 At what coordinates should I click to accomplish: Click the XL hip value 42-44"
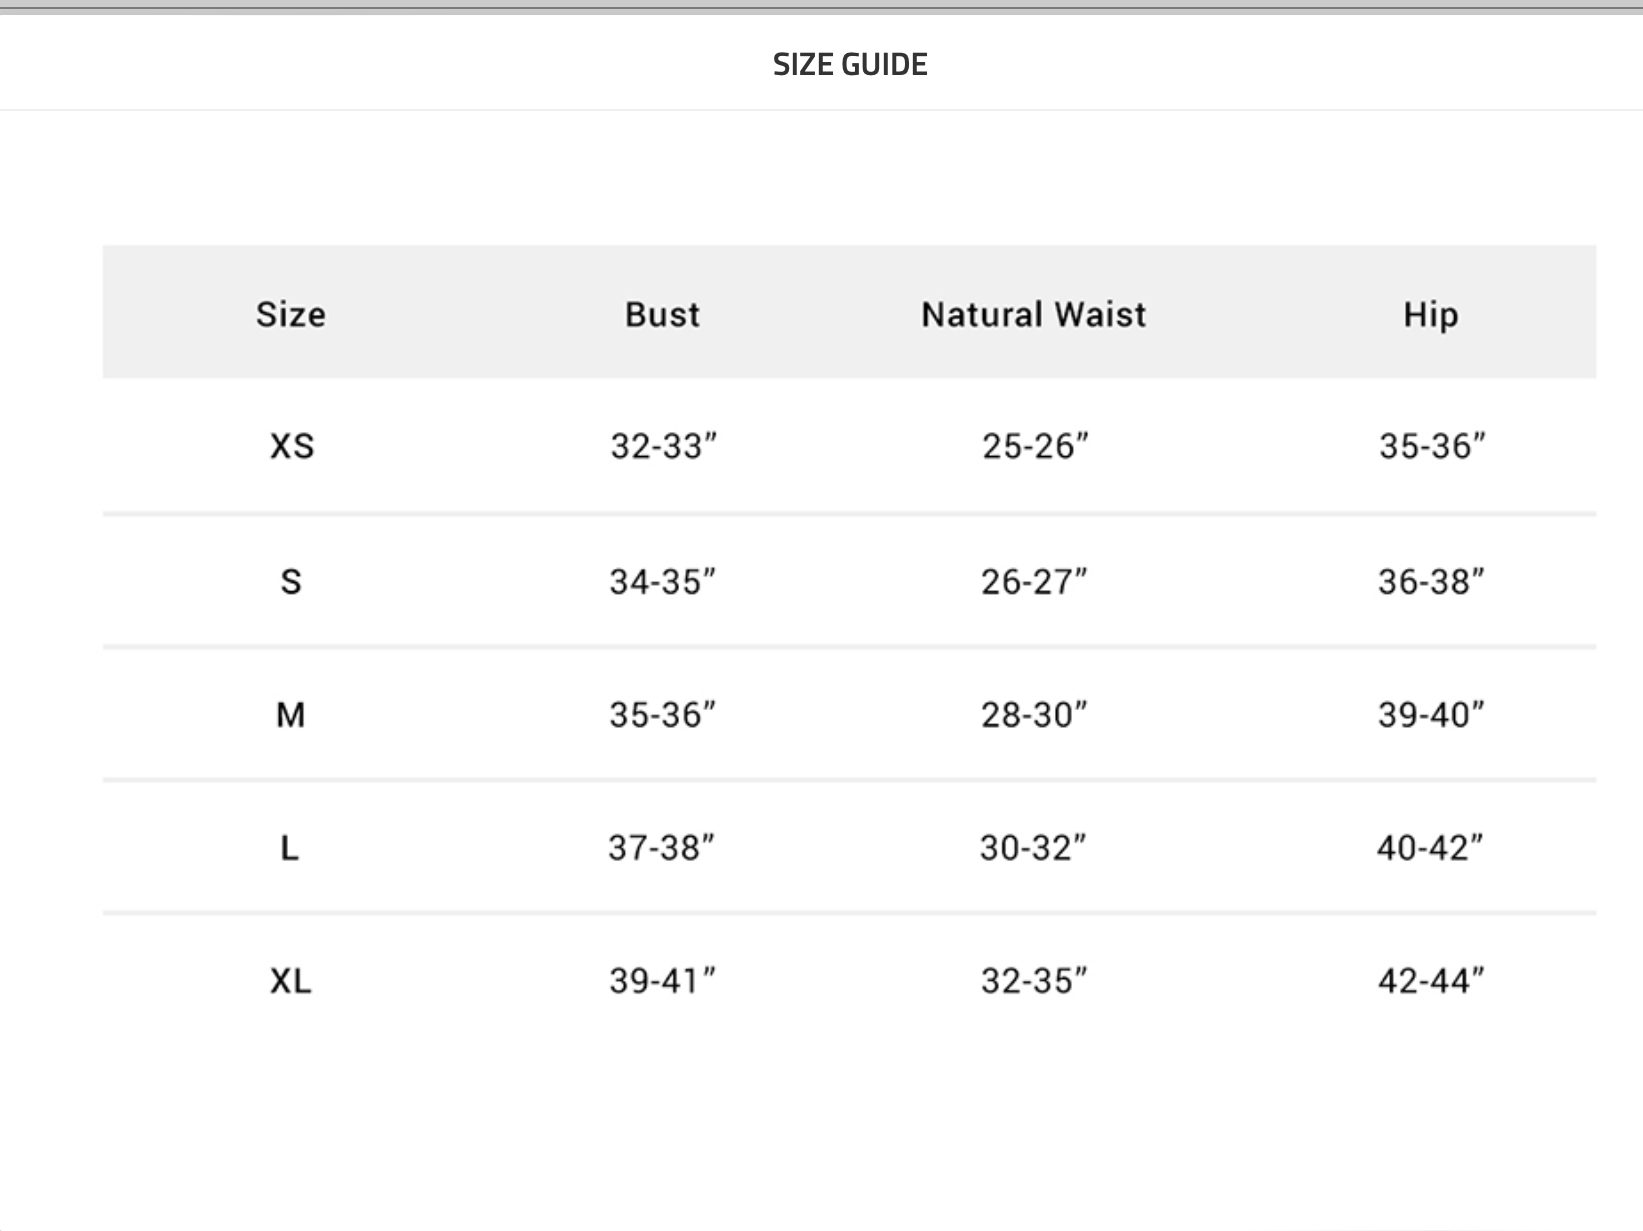coord(1431,981)
